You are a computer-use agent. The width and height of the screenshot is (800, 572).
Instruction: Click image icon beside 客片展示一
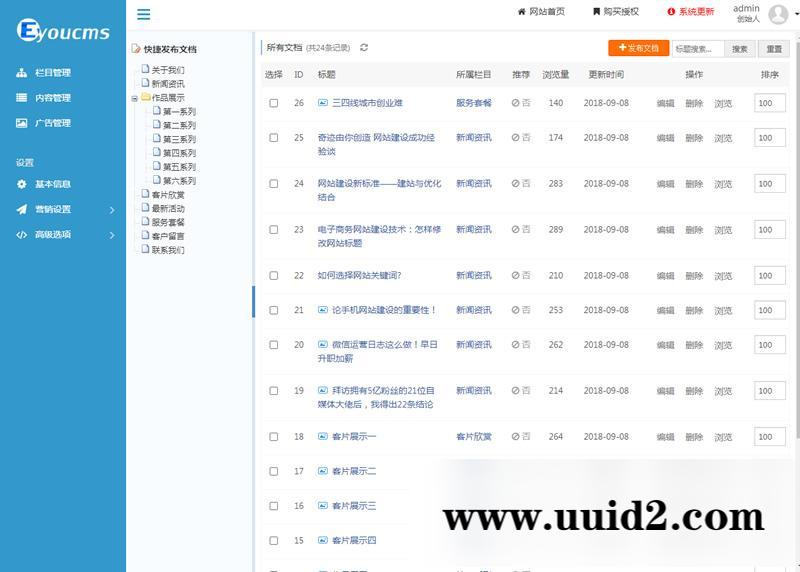click(322, 436)
